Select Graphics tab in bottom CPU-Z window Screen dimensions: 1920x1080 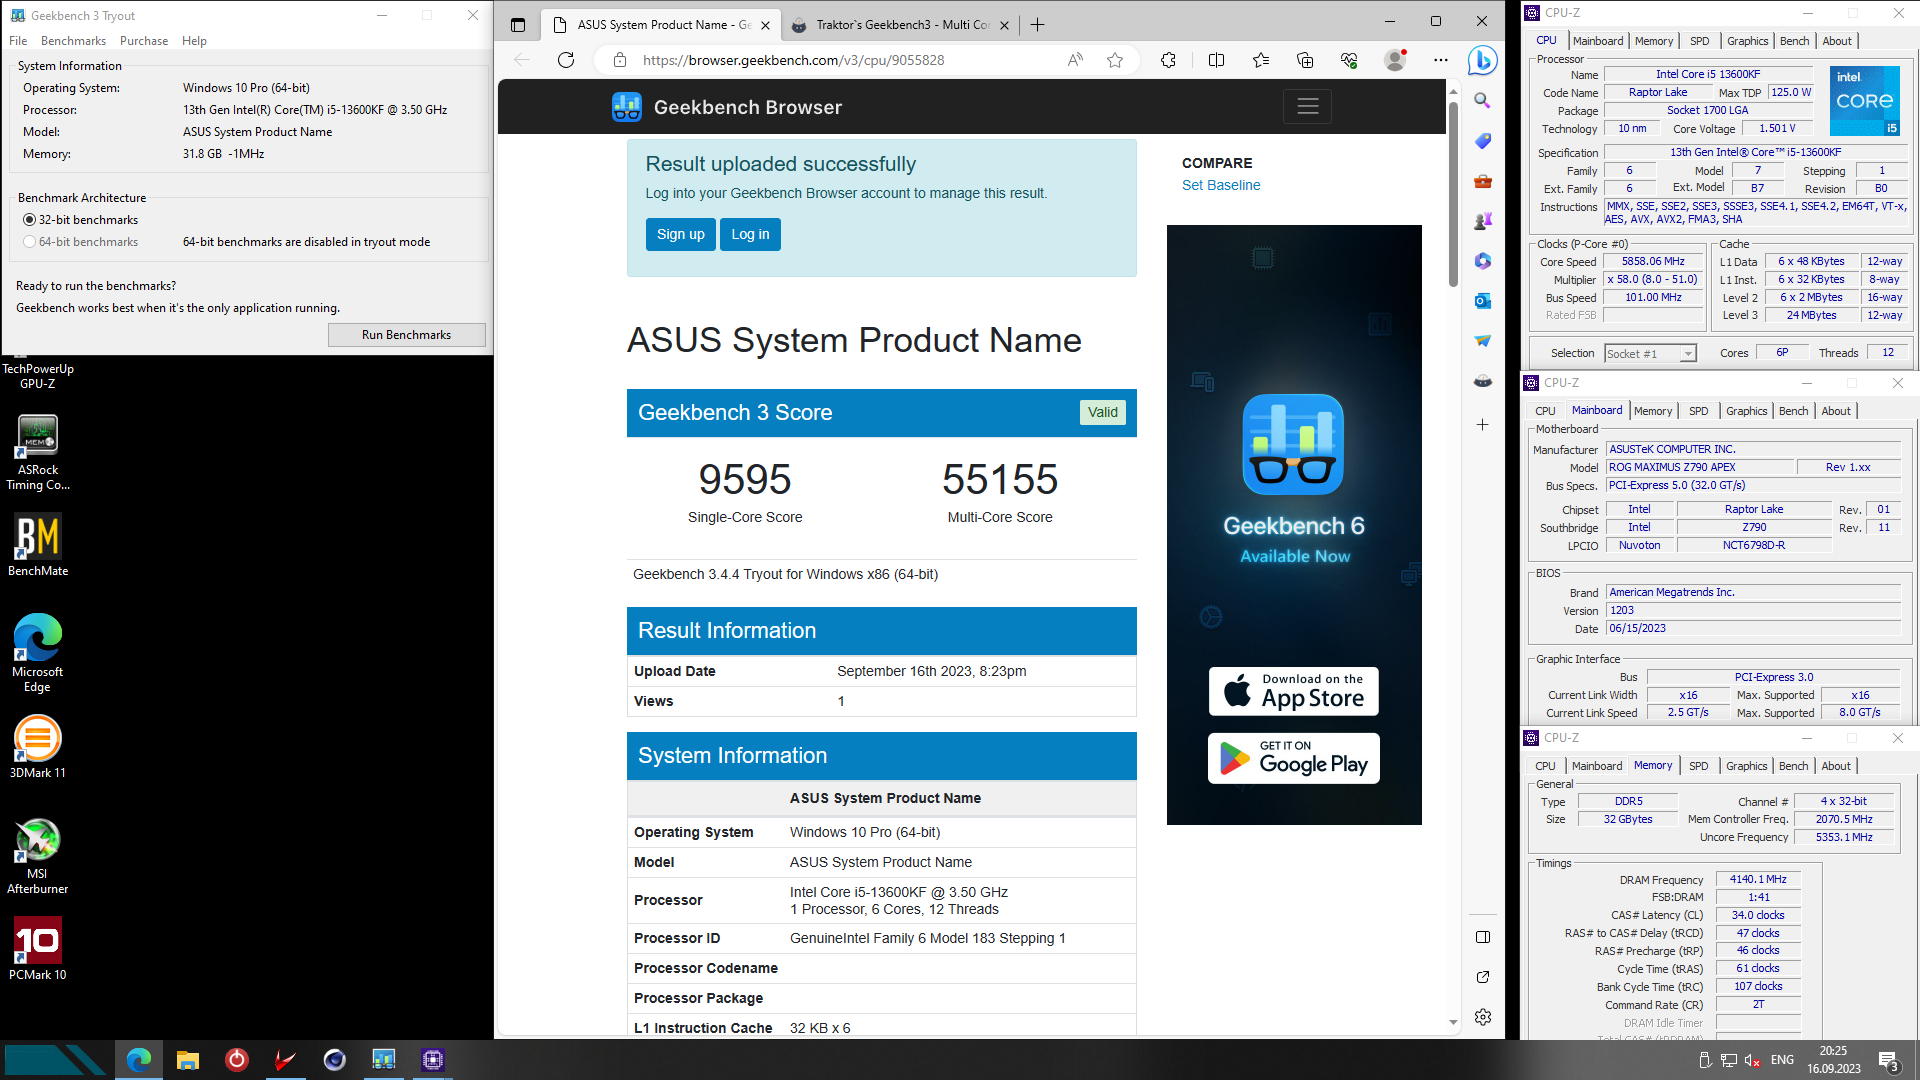(1747, 766)
